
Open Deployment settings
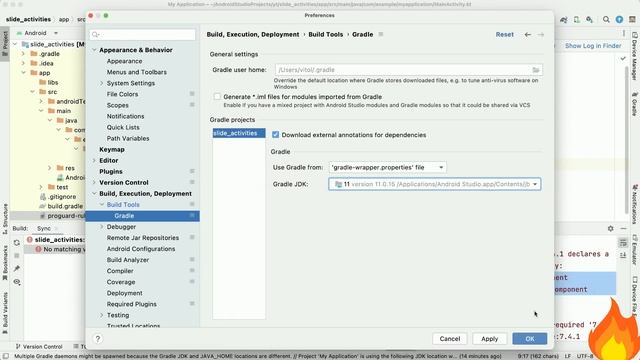[124, 293]
